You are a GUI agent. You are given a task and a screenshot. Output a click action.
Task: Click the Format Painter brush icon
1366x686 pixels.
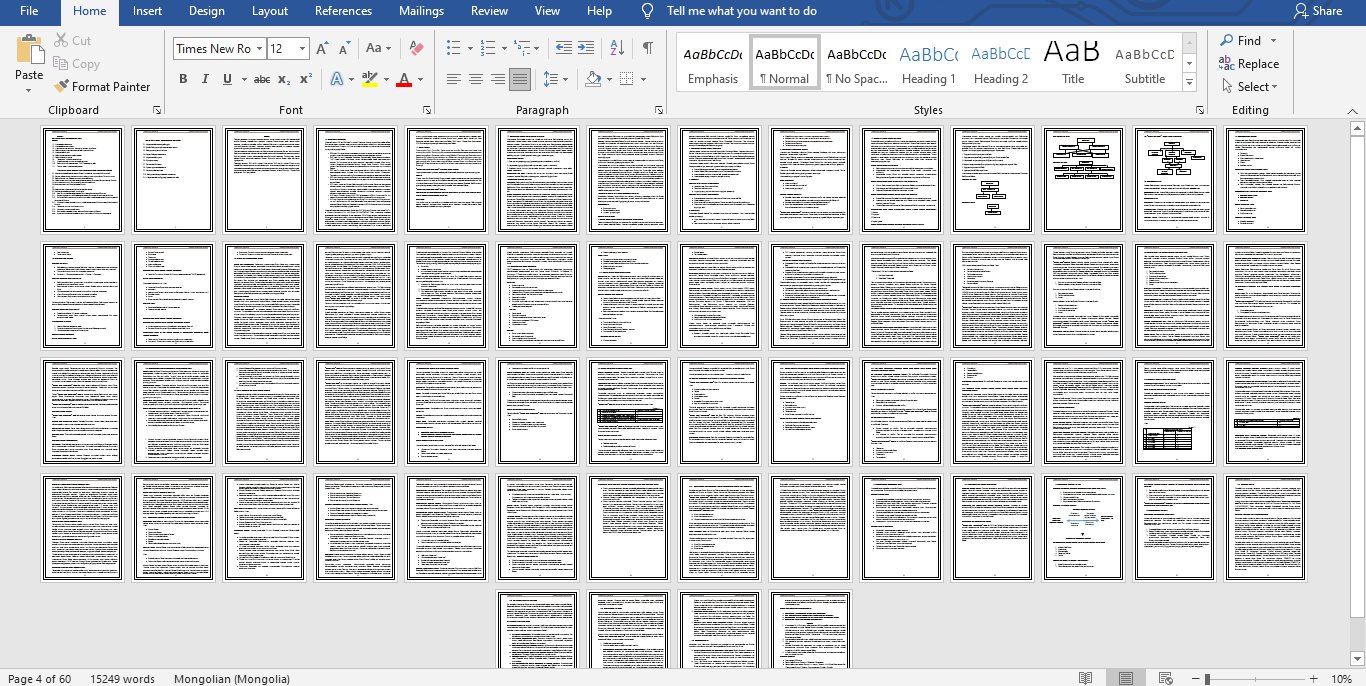[62, 87]
